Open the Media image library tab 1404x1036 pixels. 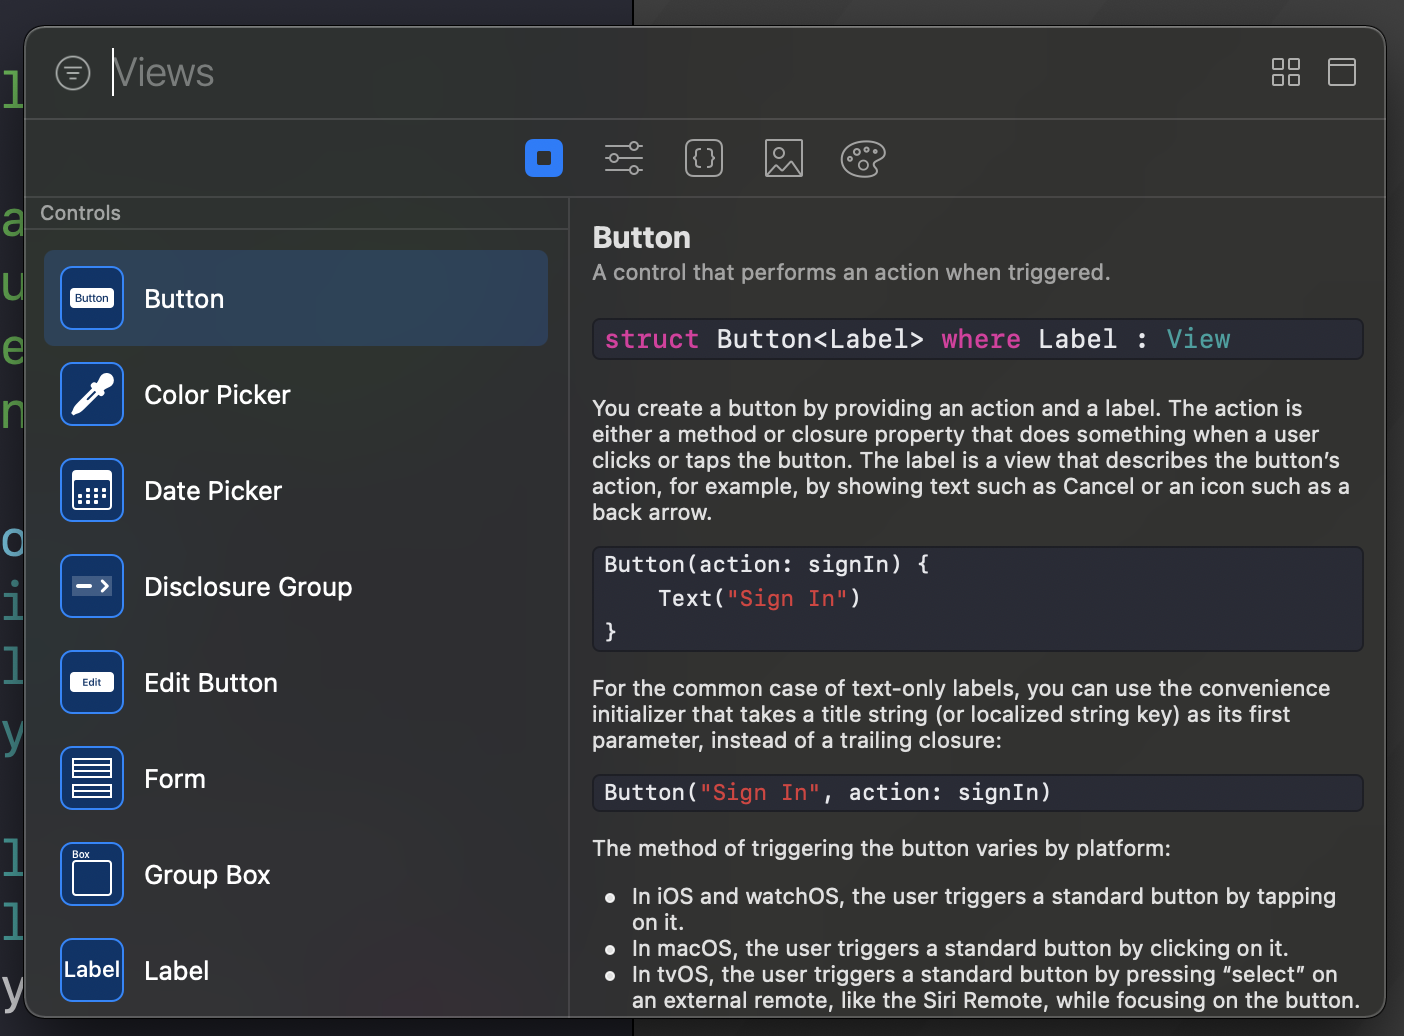point(784,158)
